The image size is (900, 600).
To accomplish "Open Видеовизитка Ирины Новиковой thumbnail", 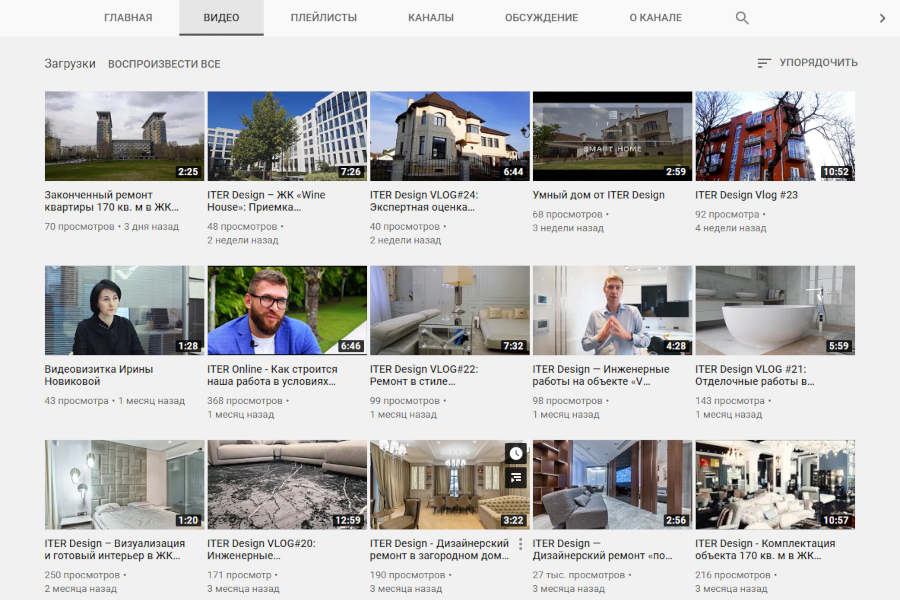I will point(124,310).
